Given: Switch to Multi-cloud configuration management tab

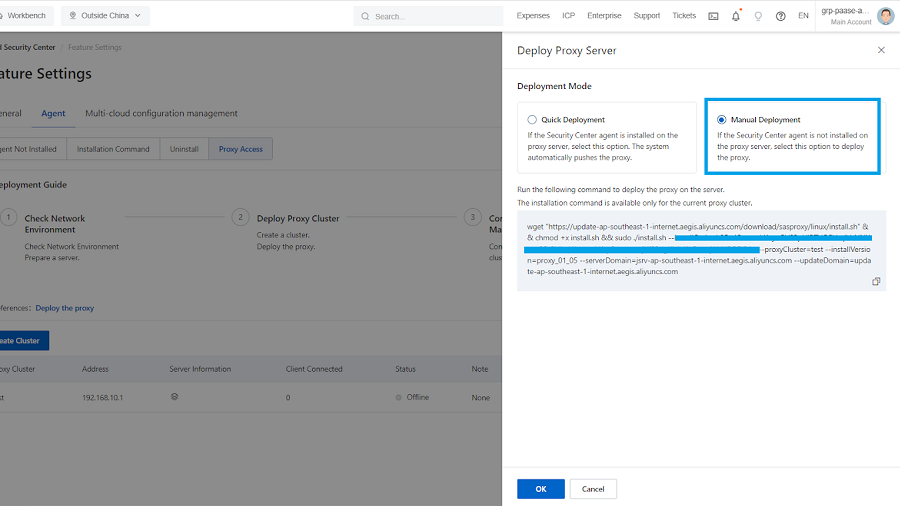Looking at the screenshot, I should point(161,113).
